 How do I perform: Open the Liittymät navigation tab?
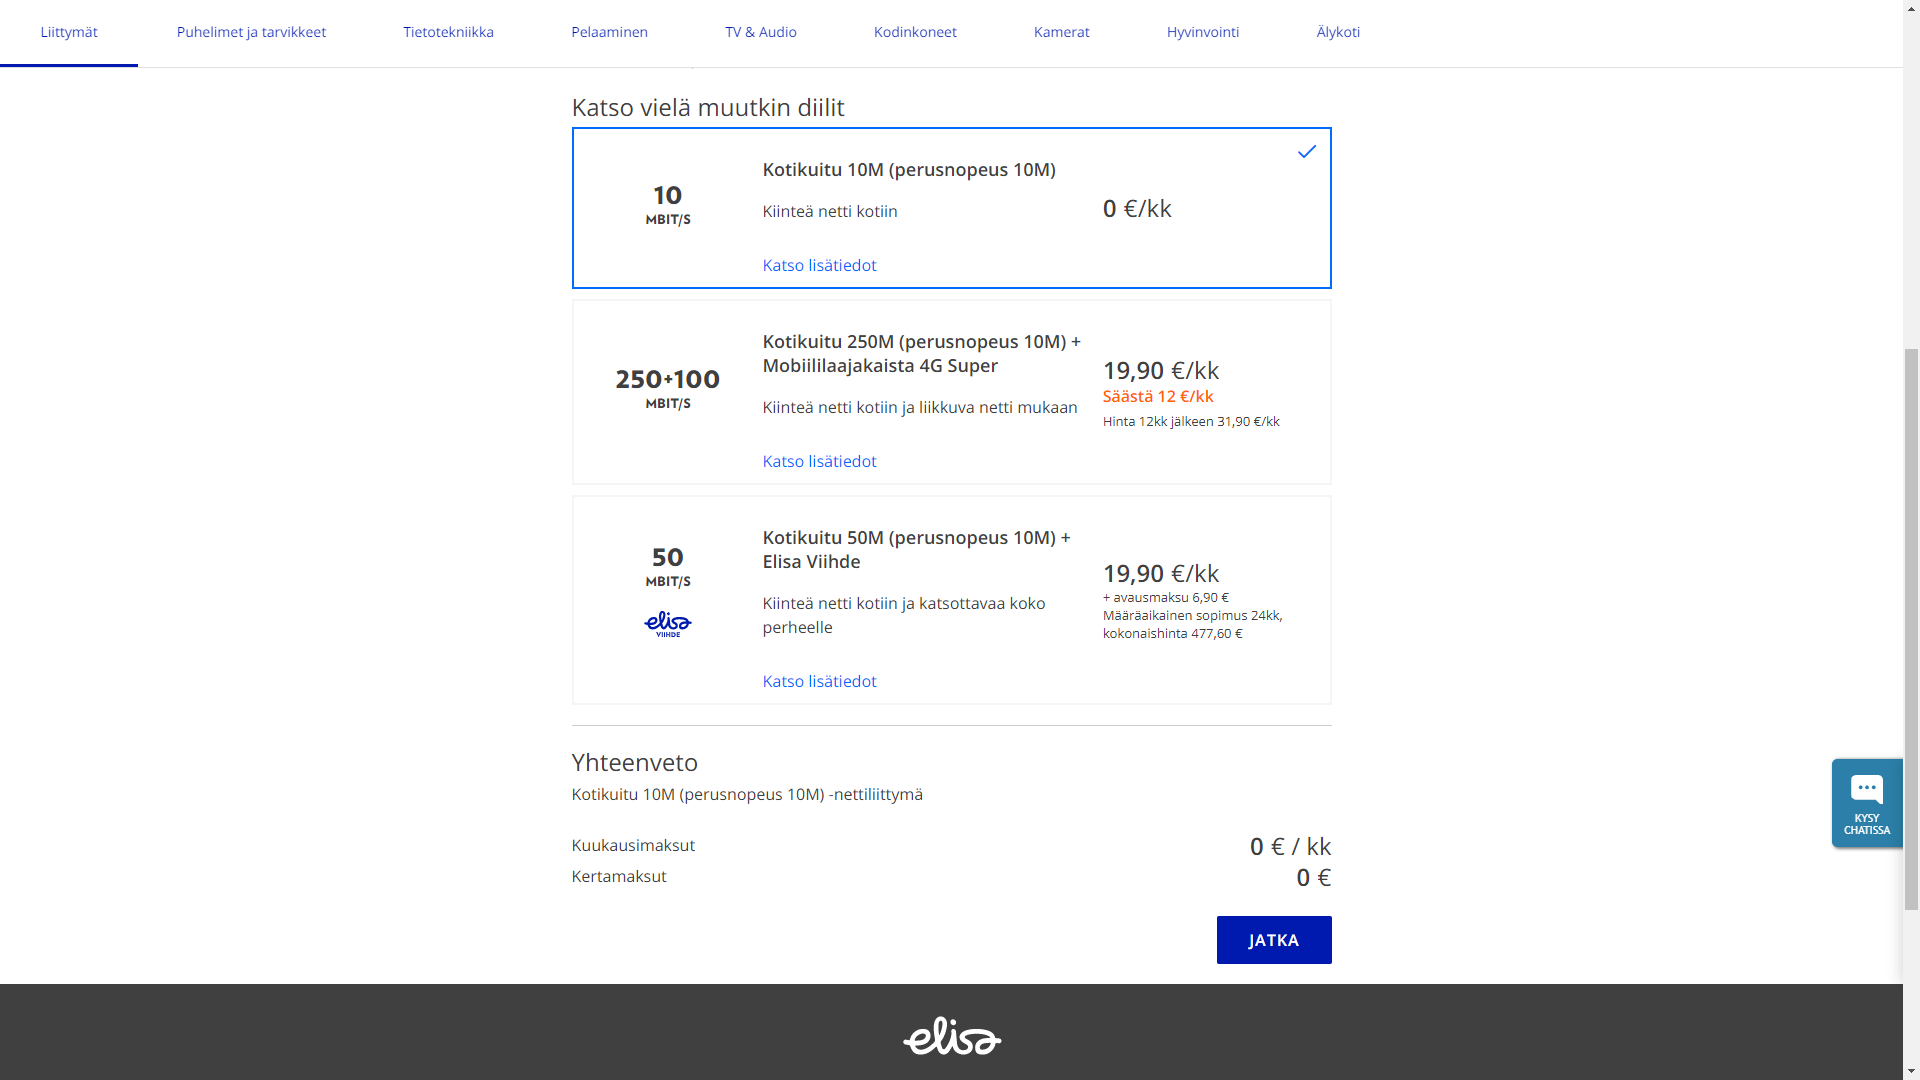(69, 32)
